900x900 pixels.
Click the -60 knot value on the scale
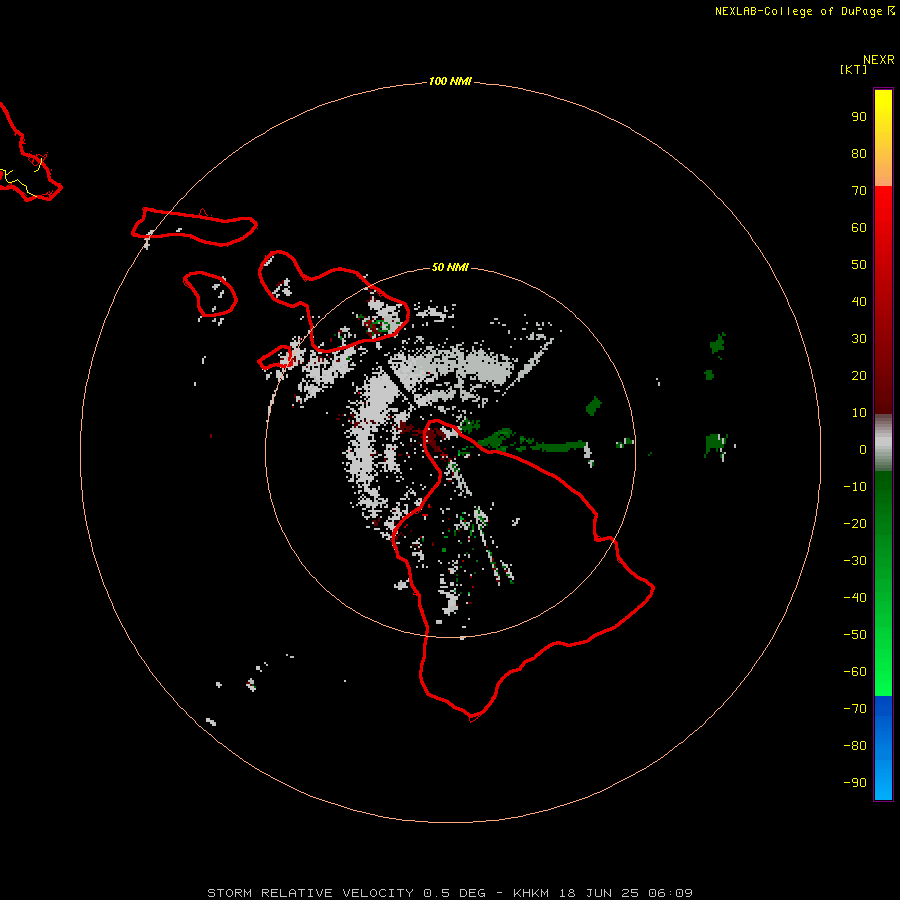point(855,672)
